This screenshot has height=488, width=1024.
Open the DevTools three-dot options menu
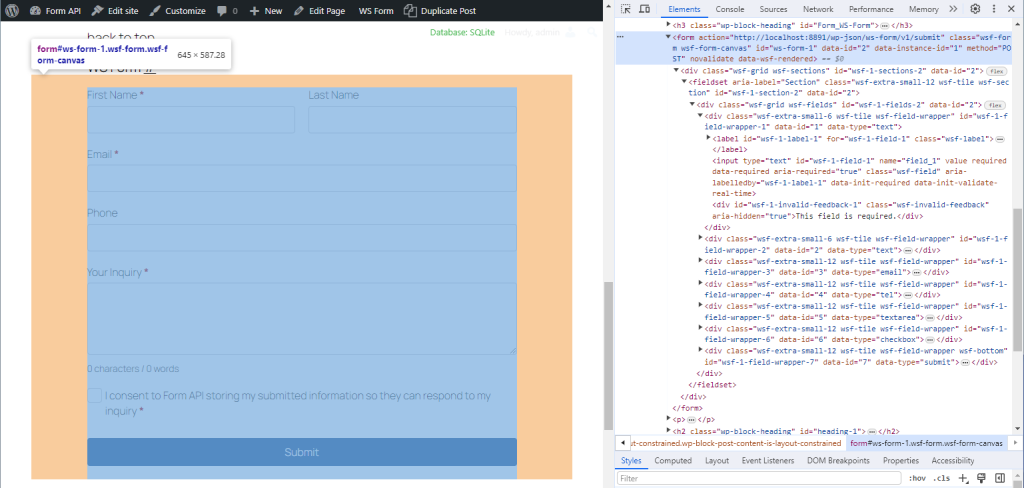pyautogui.click(x=993, y=9)
